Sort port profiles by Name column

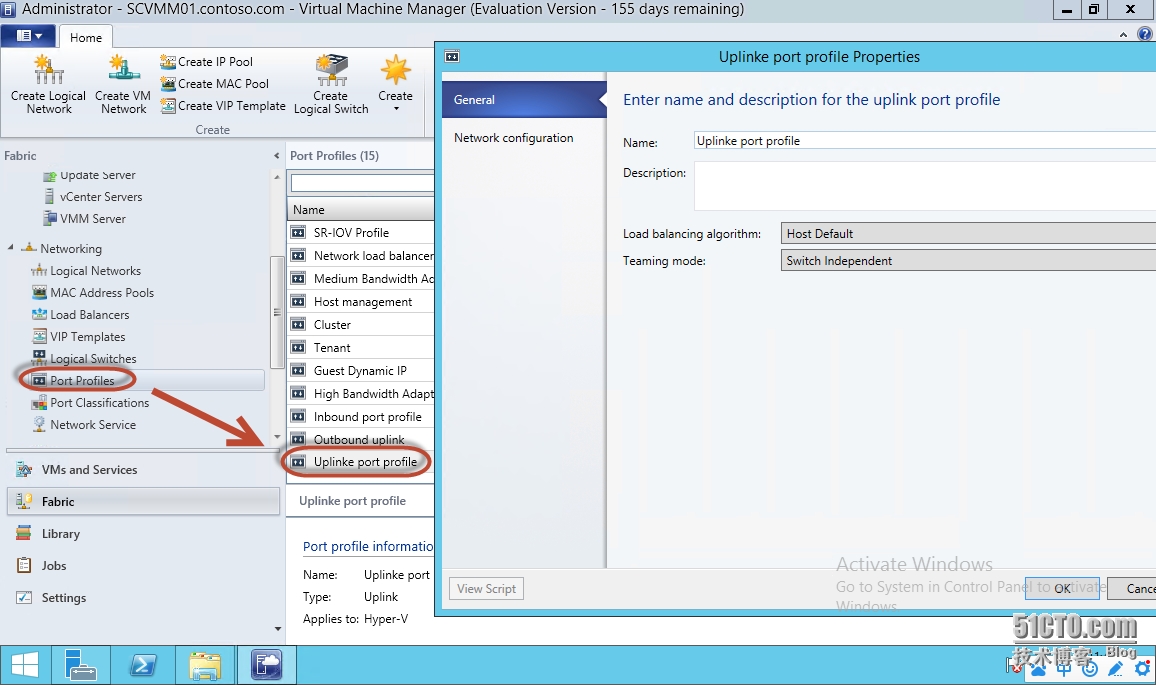click(361, 209)
